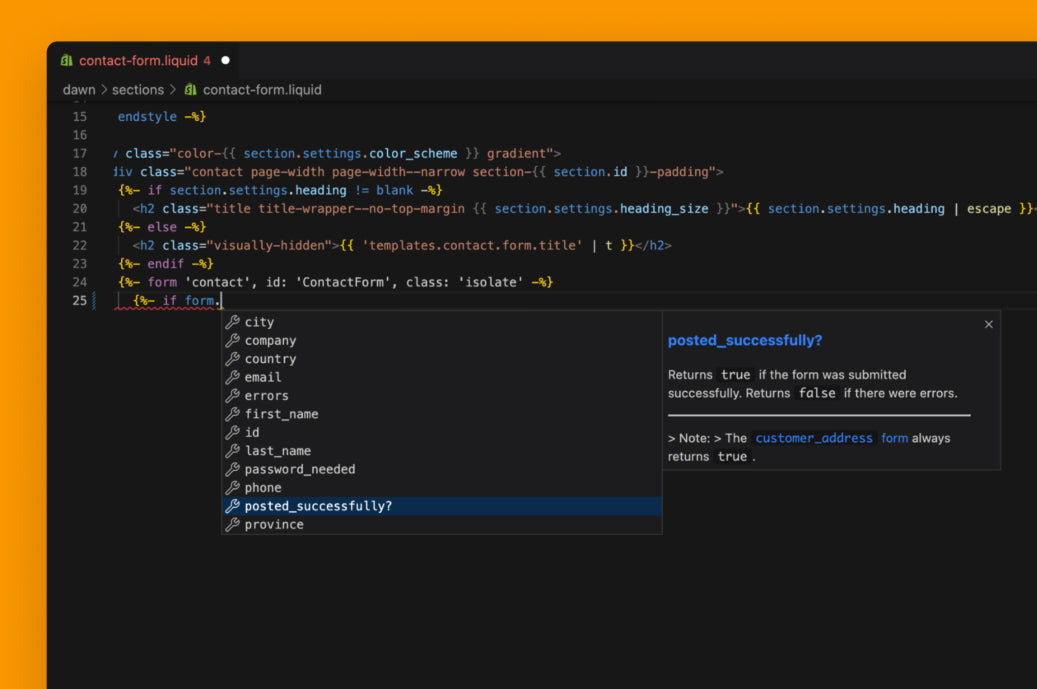Click the Shopify file icon in the breadcrumb
Viewport: 1037px width, 689px height.
[191, 90]
